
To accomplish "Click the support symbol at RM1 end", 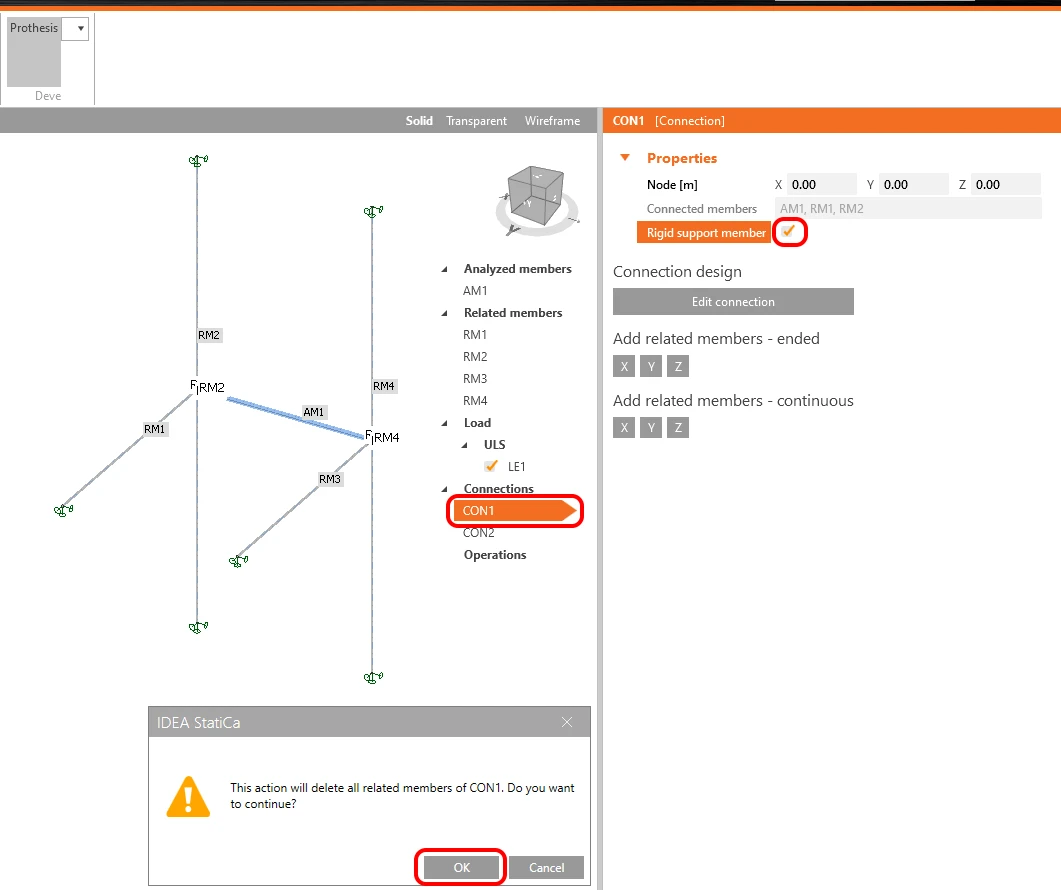I will pyautogui.click(x=64, y=510).
